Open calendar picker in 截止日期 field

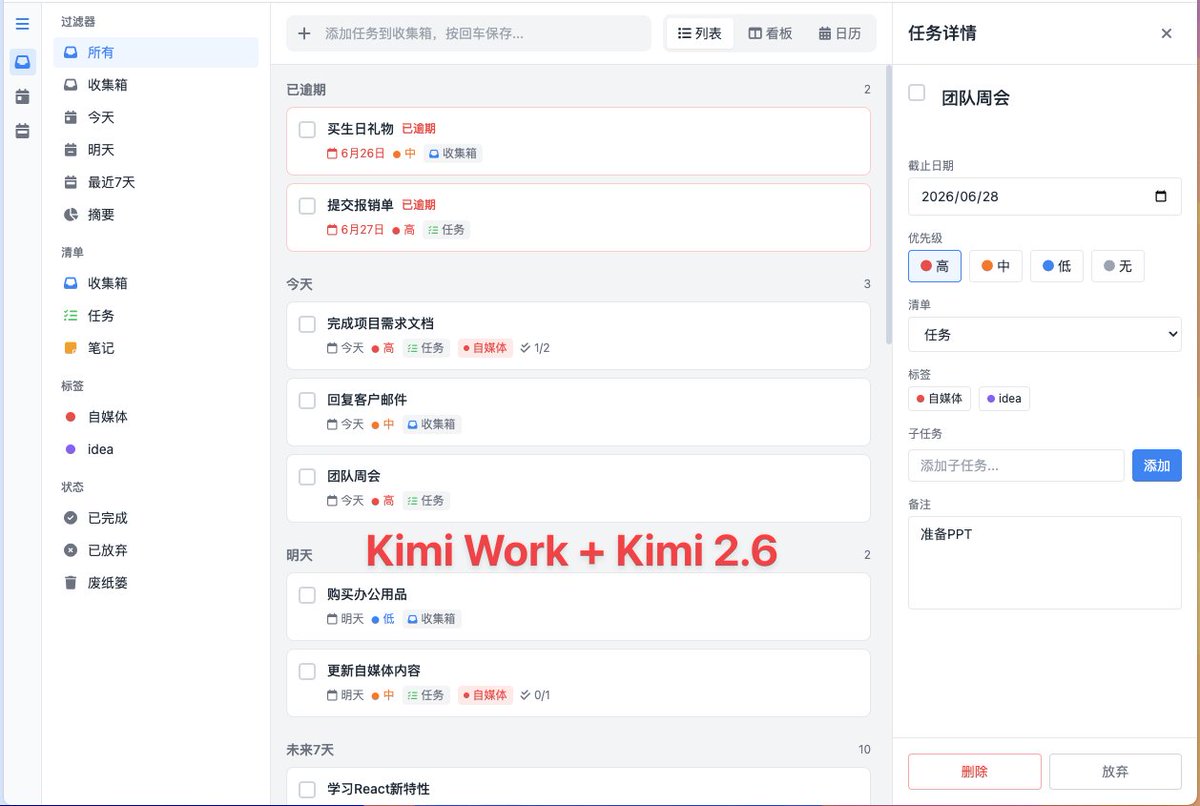click(1160, 197)
